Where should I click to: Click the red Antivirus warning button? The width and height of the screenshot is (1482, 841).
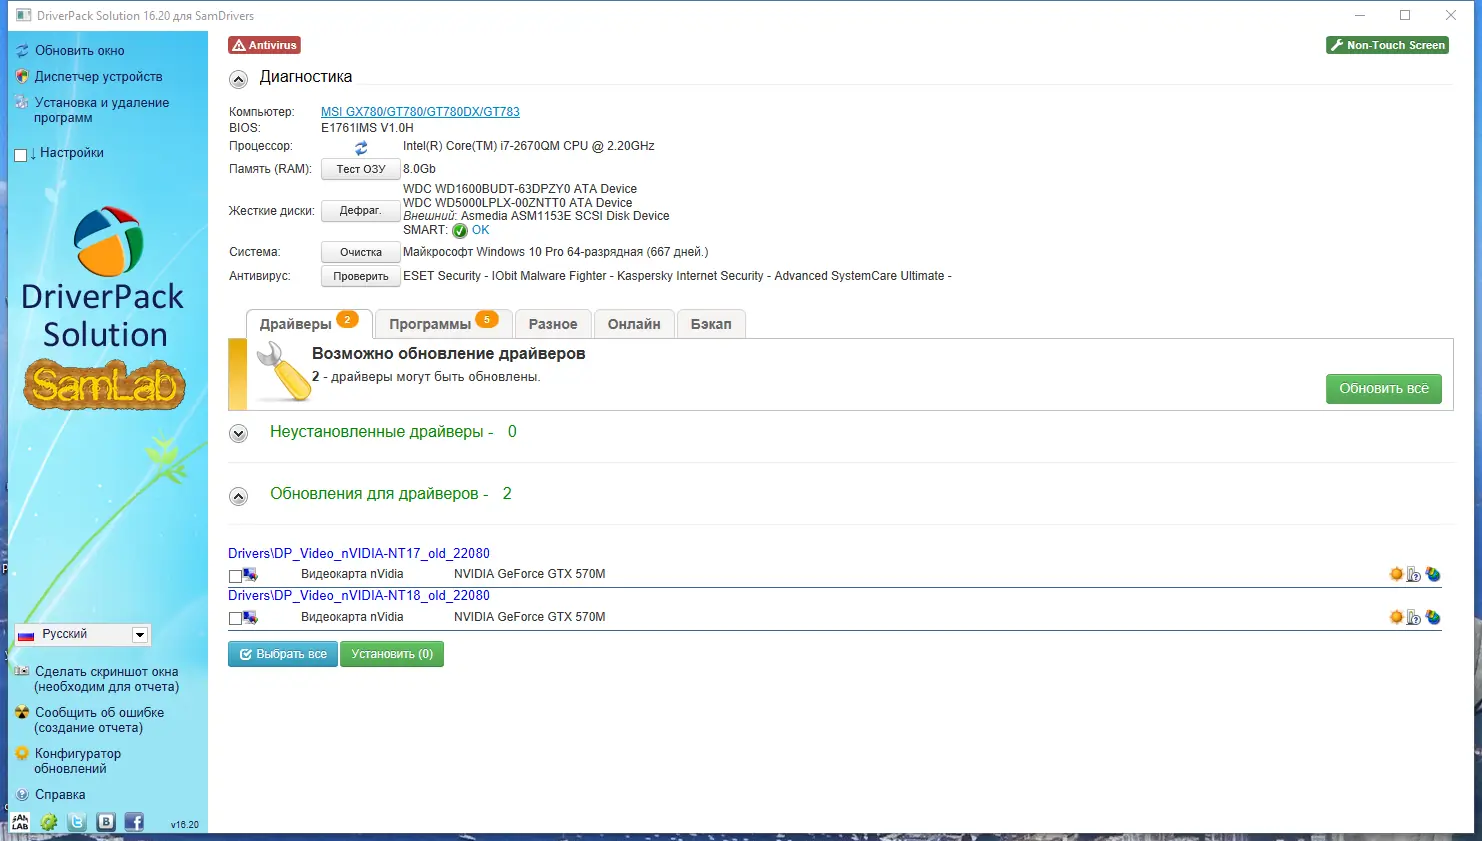click(265, 45)
